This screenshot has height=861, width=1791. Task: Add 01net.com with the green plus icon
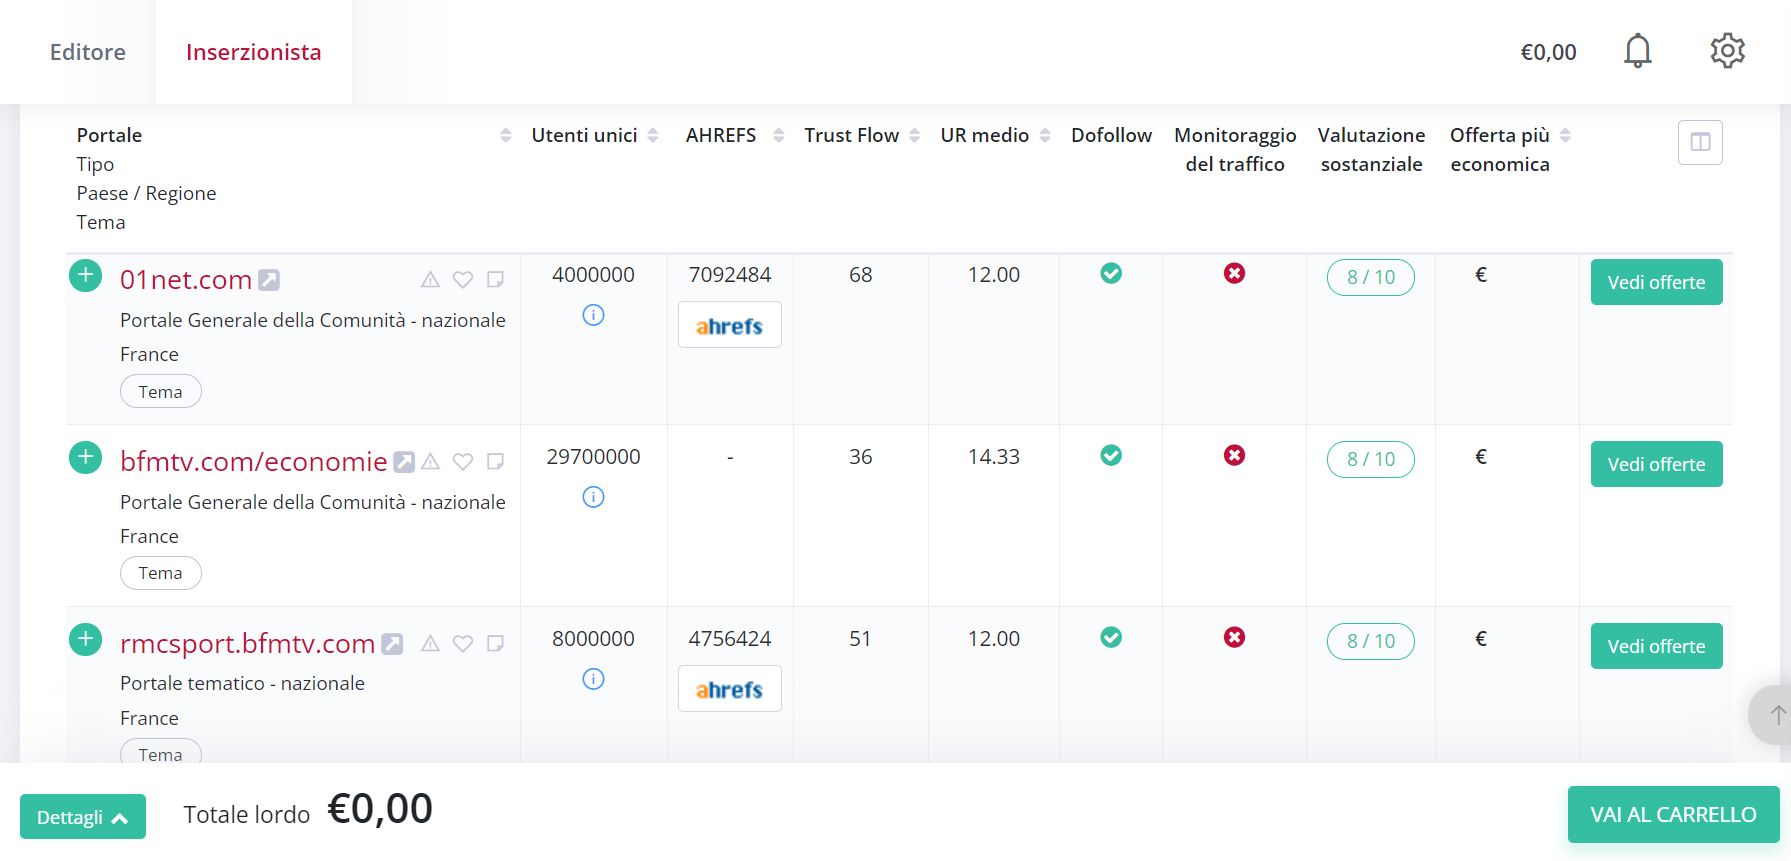tap(86, 275)
